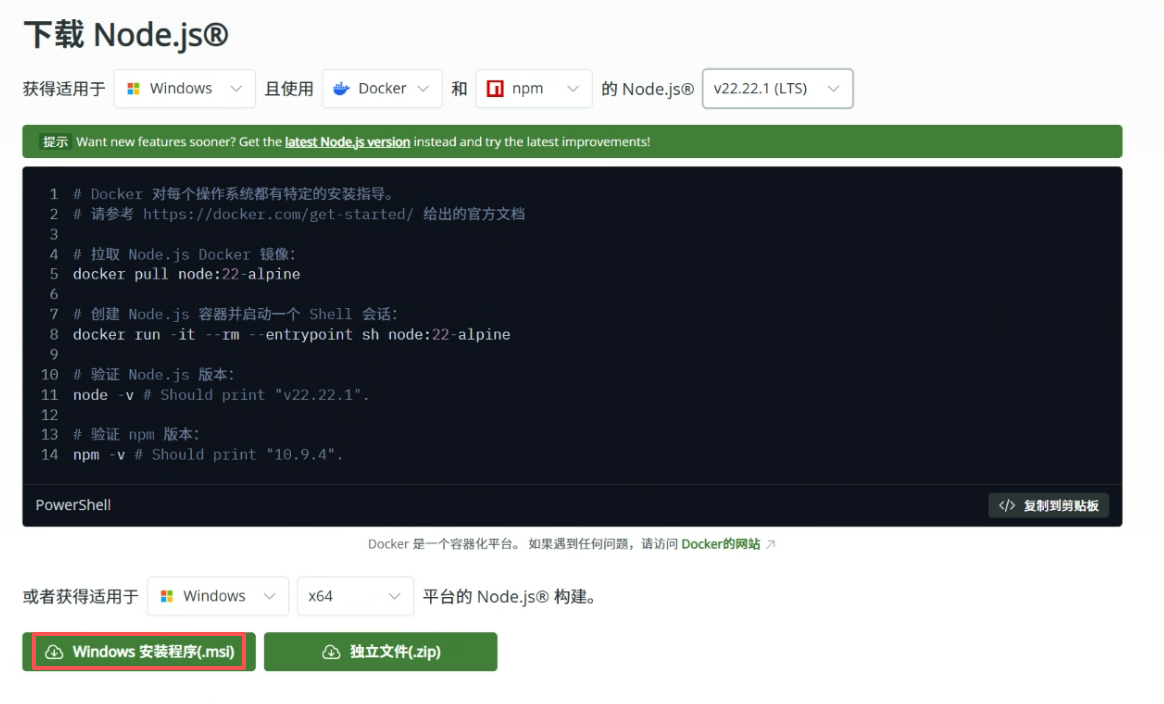
Task: Open the lower Windows platform dropdown
Action: point(218,596)
